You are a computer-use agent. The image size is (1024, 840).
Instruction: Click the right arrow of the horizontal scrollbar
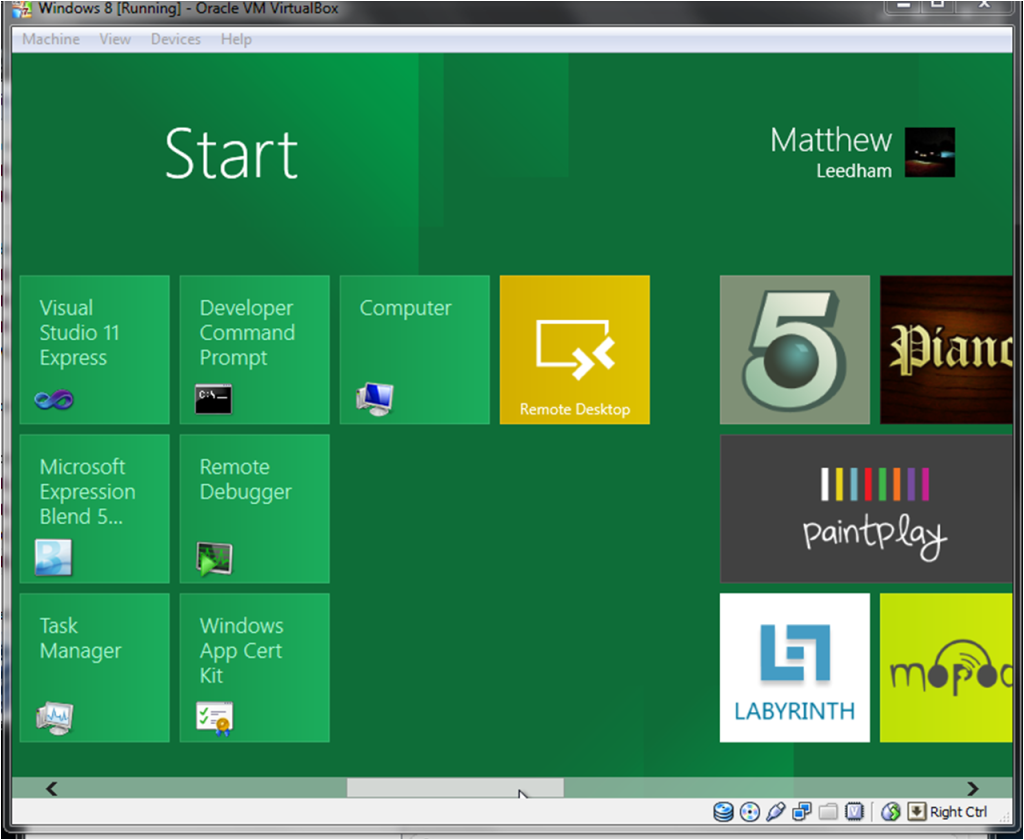pyautogui.click(x=972, y=789)
